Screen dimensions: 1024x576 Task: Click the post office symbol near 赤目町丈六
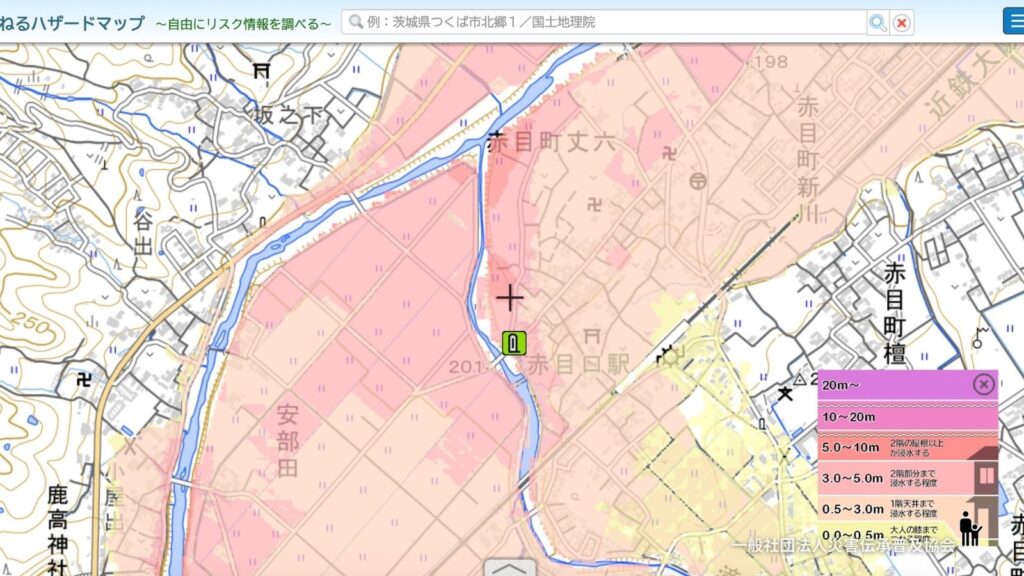(x=698, y=180)
